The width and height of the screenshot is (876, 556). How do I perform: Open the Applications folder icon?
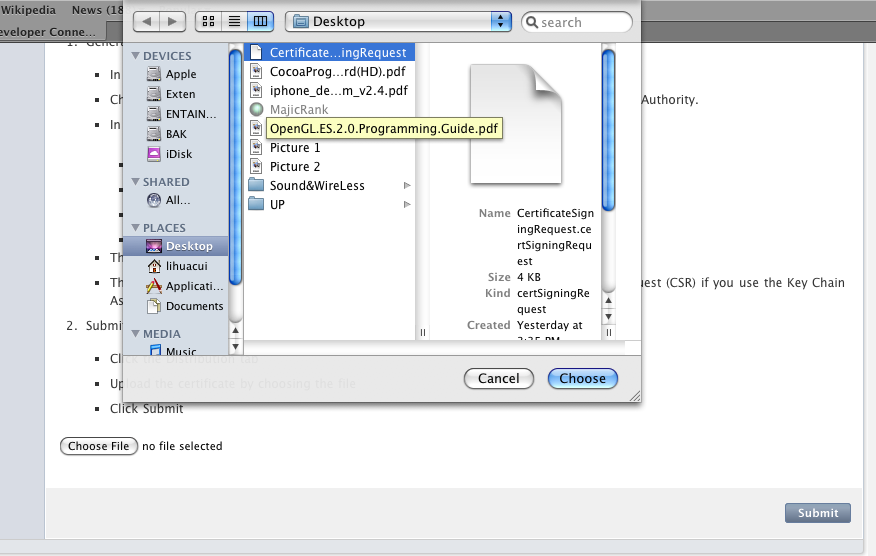[154, 286]
